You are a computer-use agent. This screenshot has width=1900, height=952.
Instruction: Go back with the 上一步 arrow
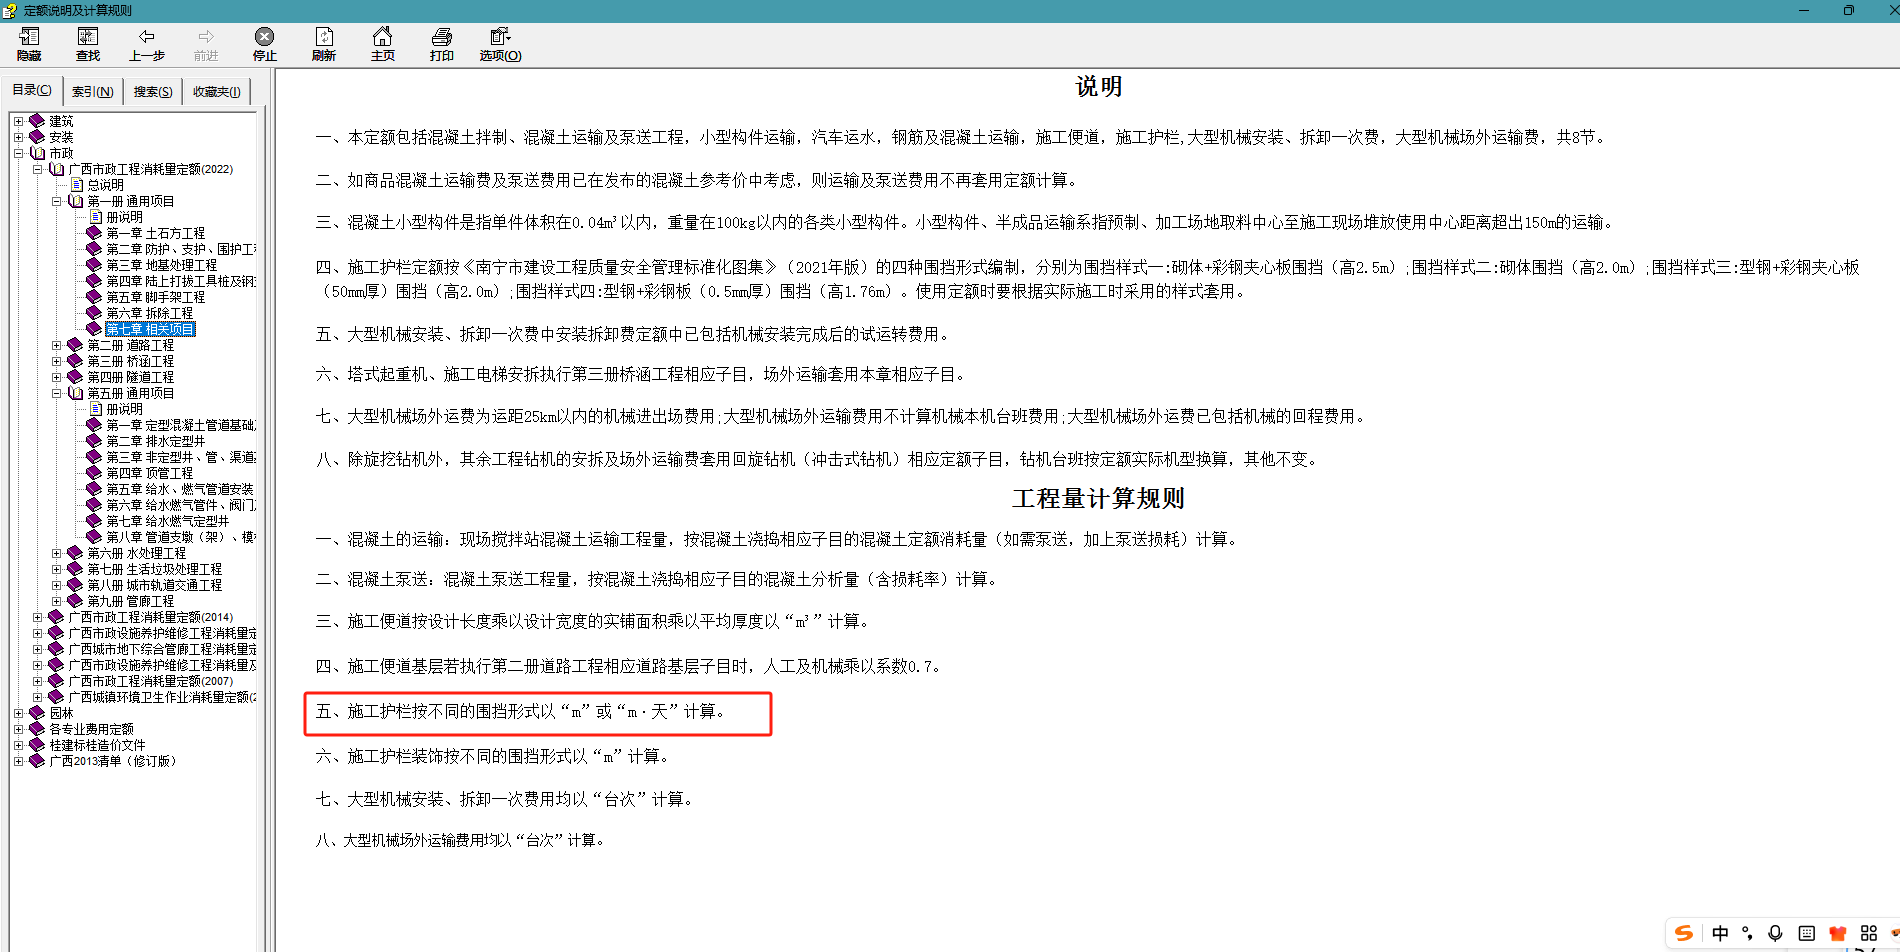tap(147, 45)
